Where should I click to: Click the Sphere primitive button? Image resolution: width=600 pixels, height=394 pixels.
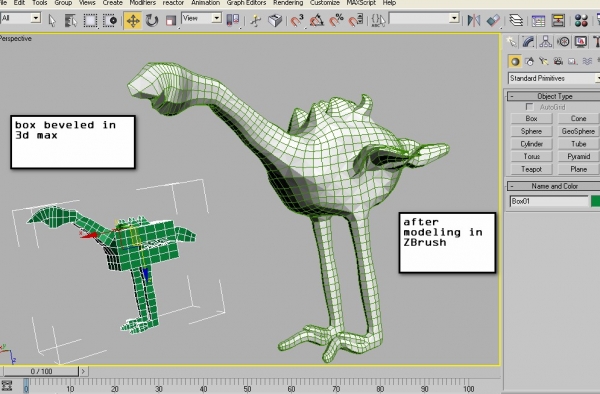pyautogui.click(x=532, y=131)
